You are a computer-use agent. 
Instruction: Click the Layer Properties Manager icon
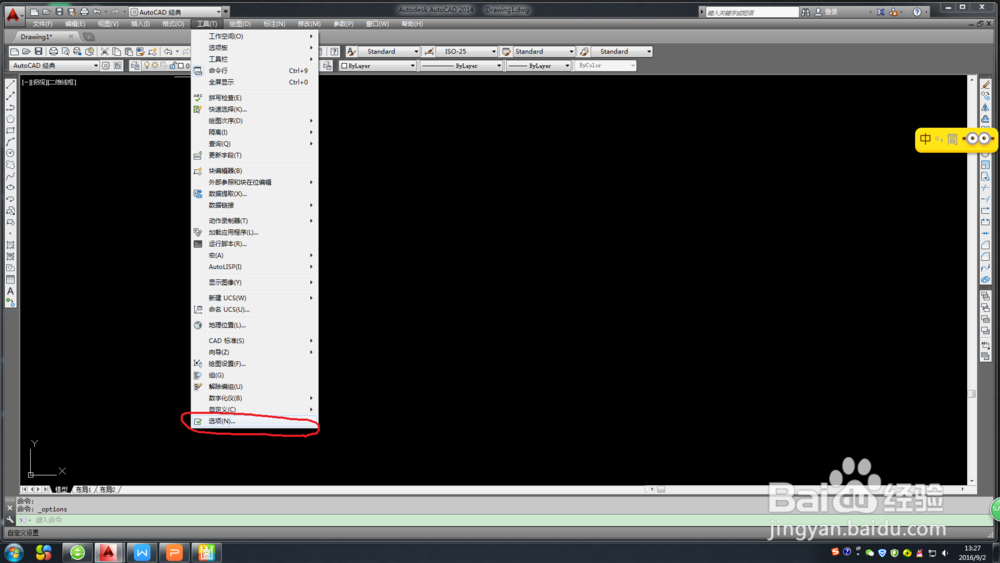[135, 66]
